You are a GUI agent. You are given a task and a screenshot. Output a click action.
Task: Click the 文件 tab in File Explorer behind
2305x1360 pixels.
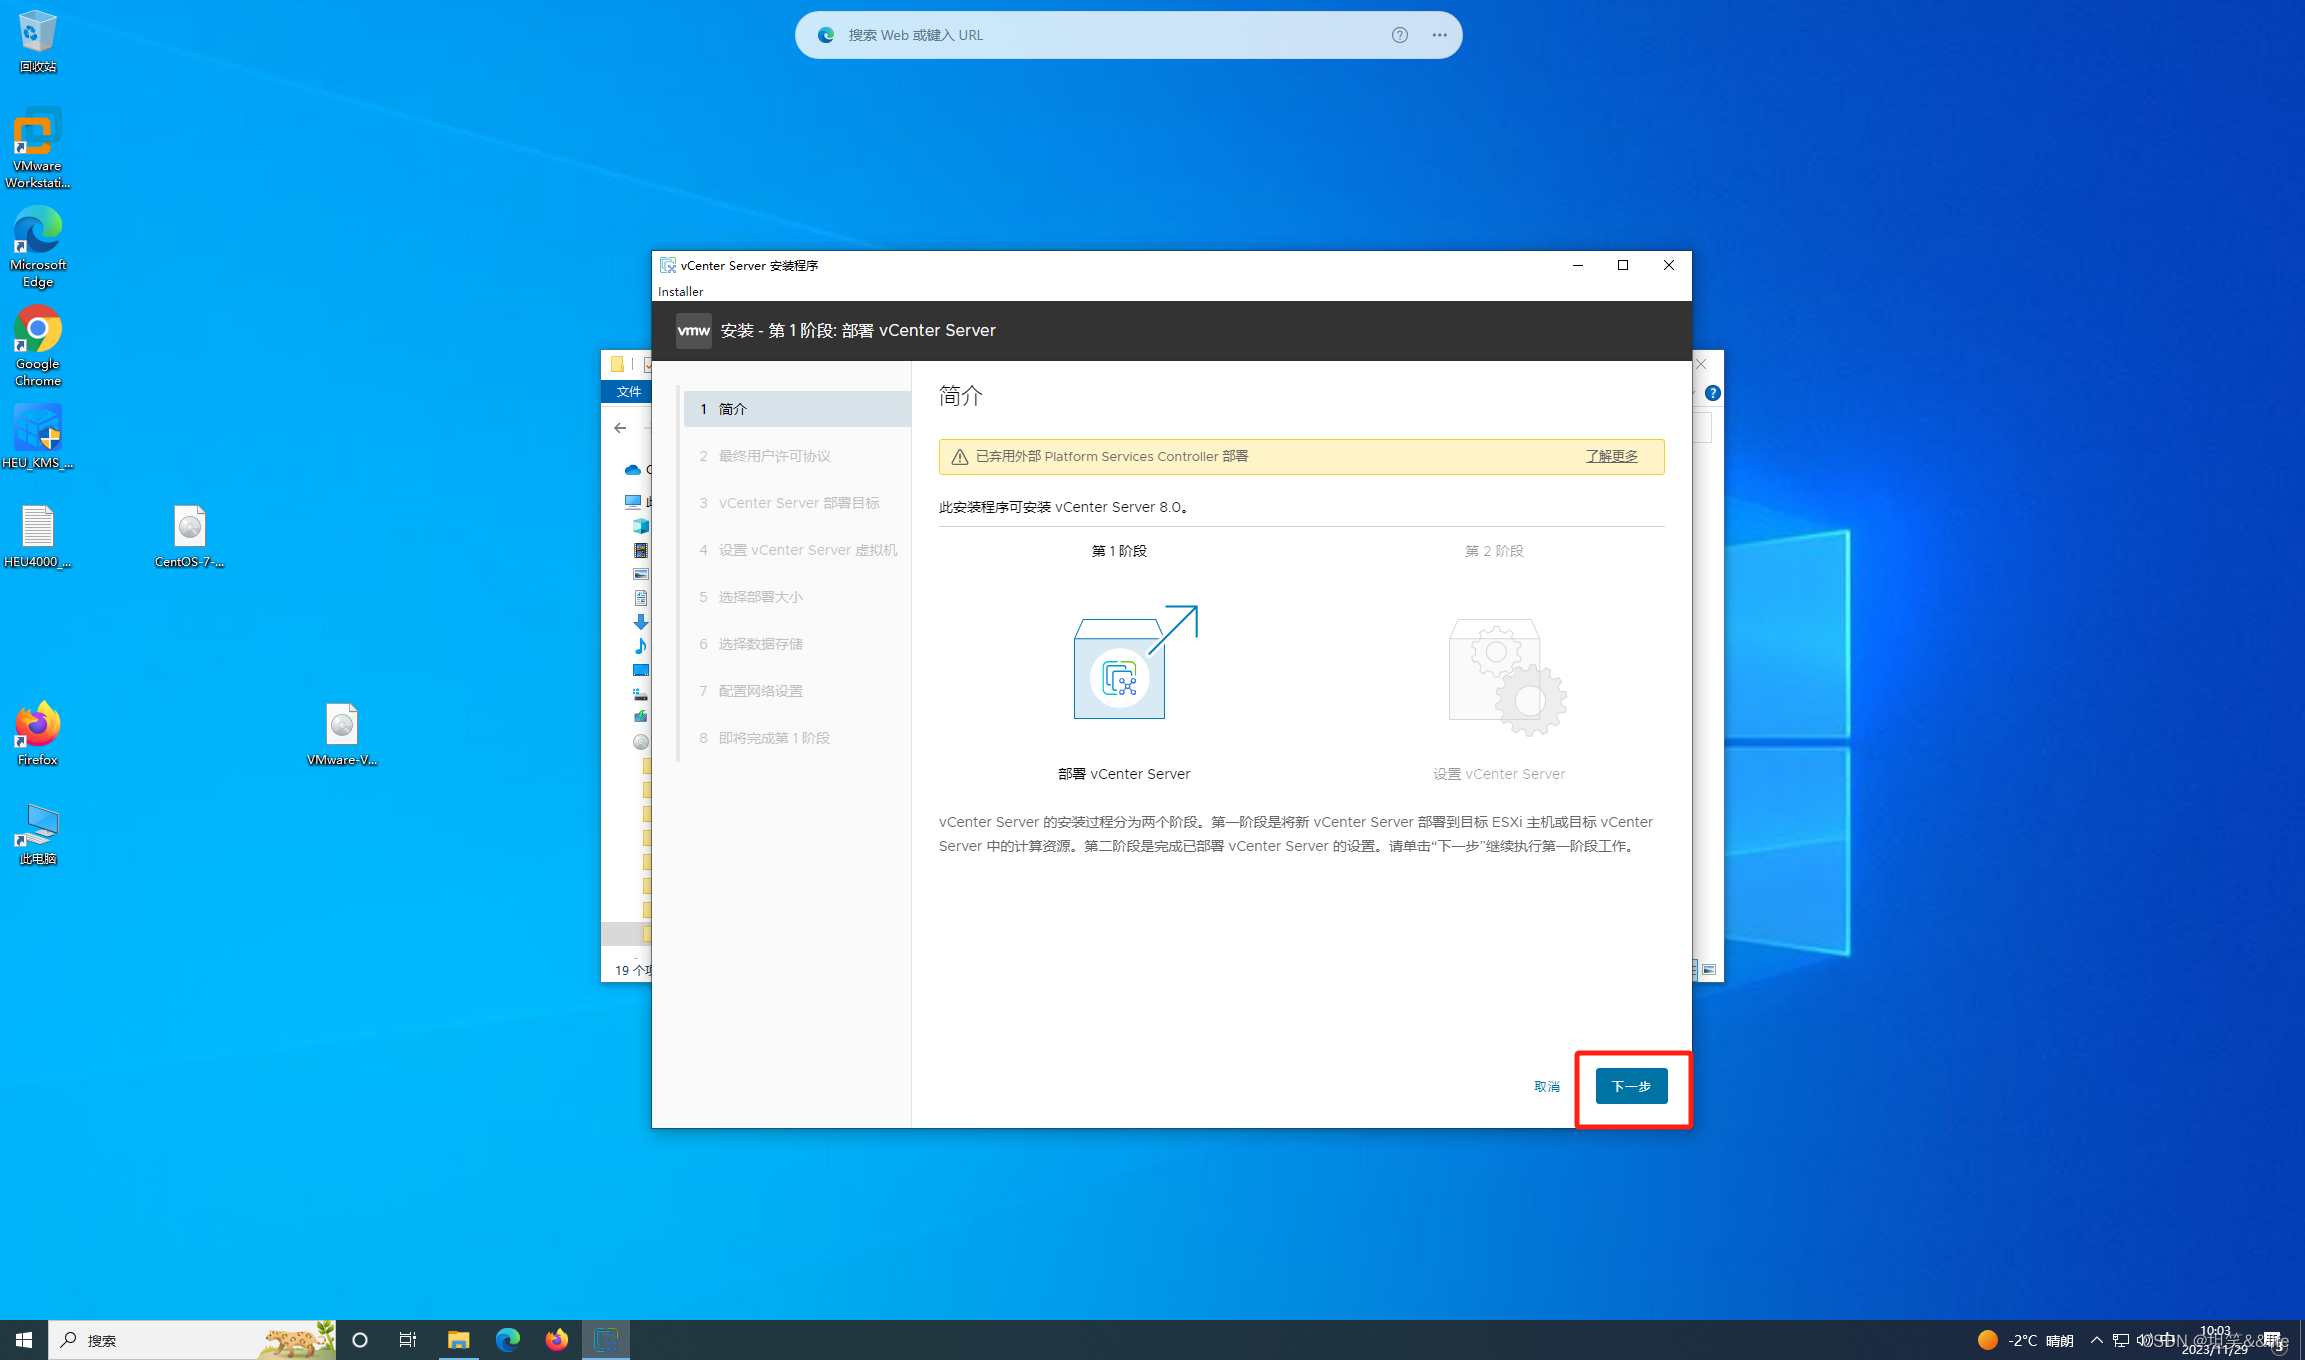click(x=628, y=391)
